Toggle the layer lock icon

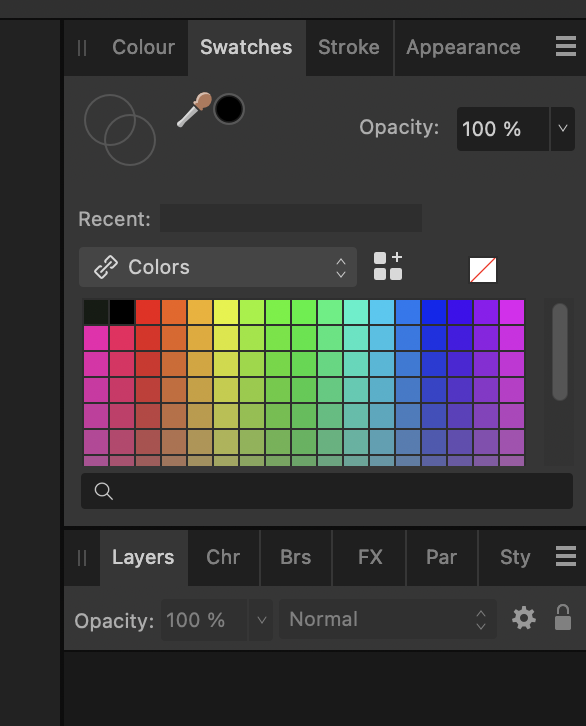coord(563,618)
